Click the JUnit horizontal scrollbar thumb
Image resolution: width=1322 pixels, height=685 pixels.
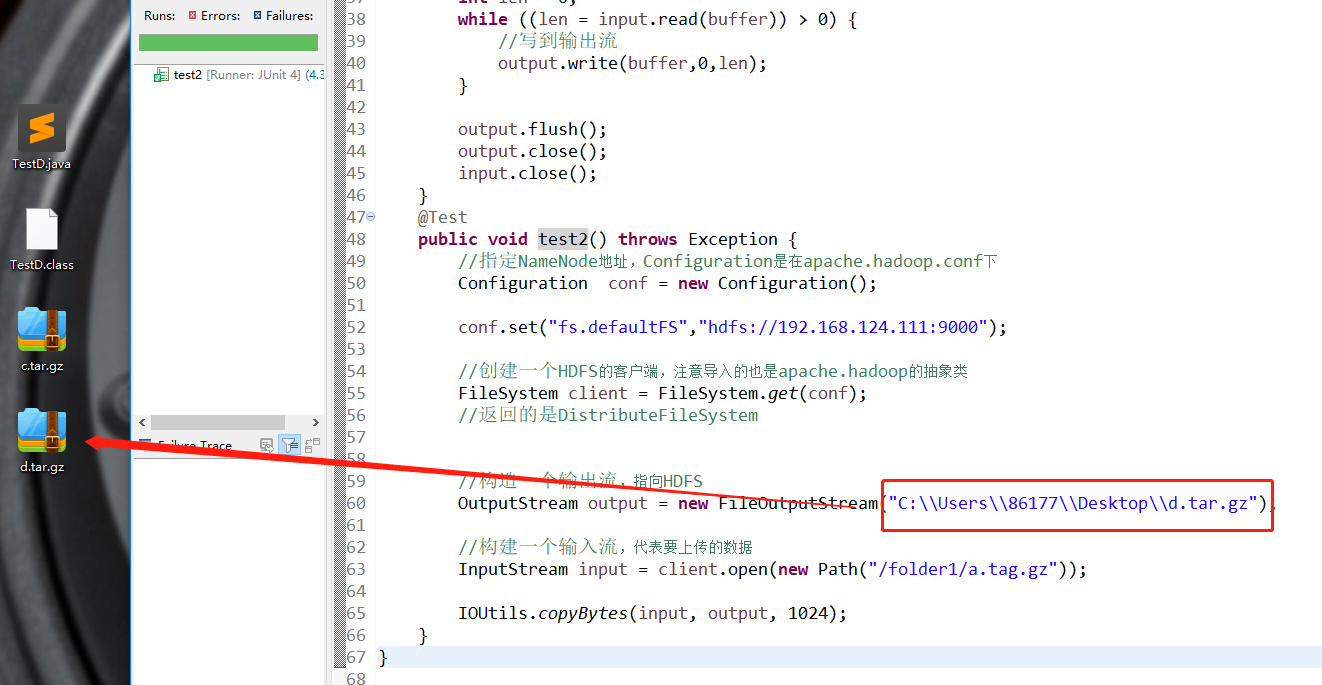pos(218,423)
